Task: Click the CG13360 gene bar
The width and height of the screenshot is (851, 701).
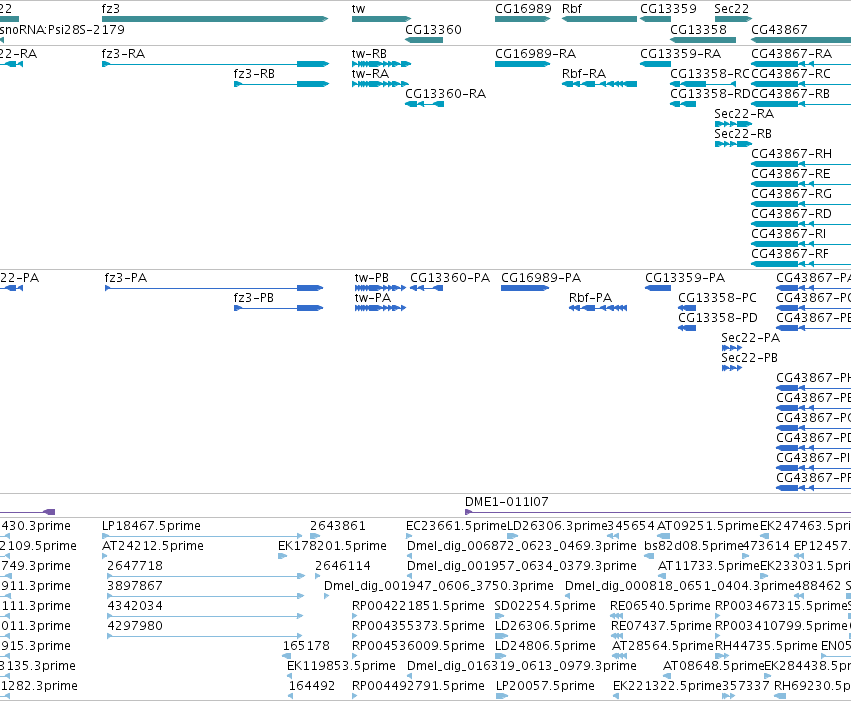Action: tap(424, 40)
